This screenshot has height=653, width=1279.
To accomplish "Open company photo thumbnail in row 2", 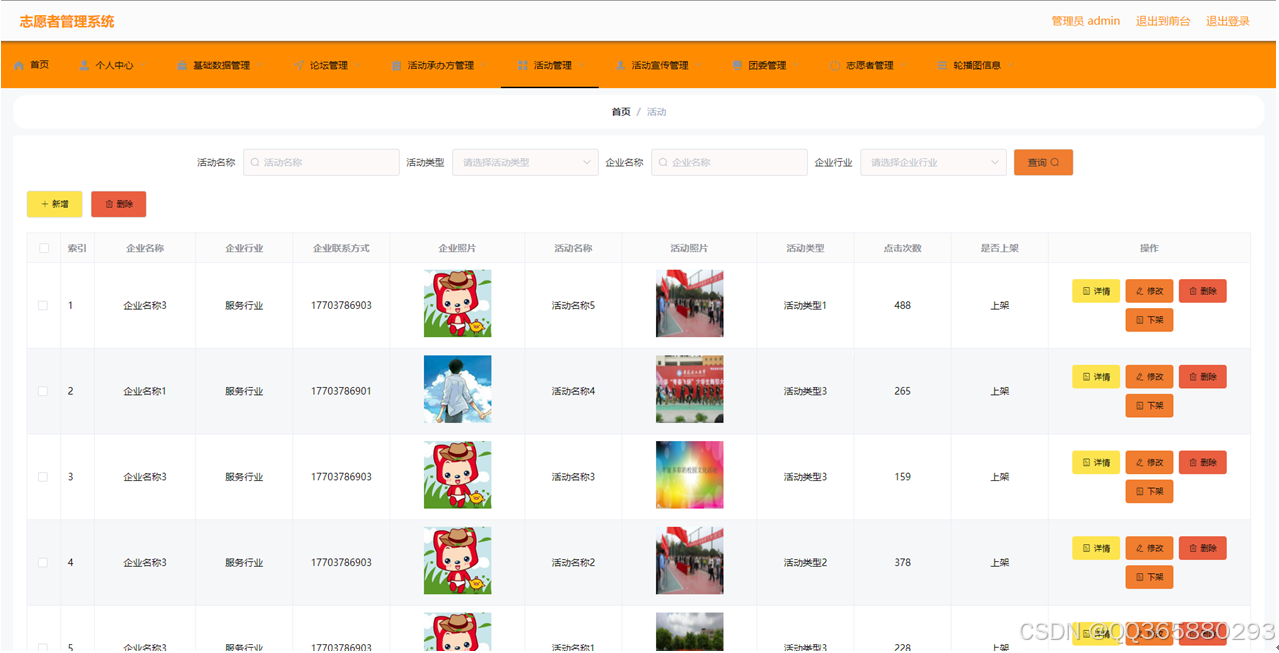I will [457, 389].
